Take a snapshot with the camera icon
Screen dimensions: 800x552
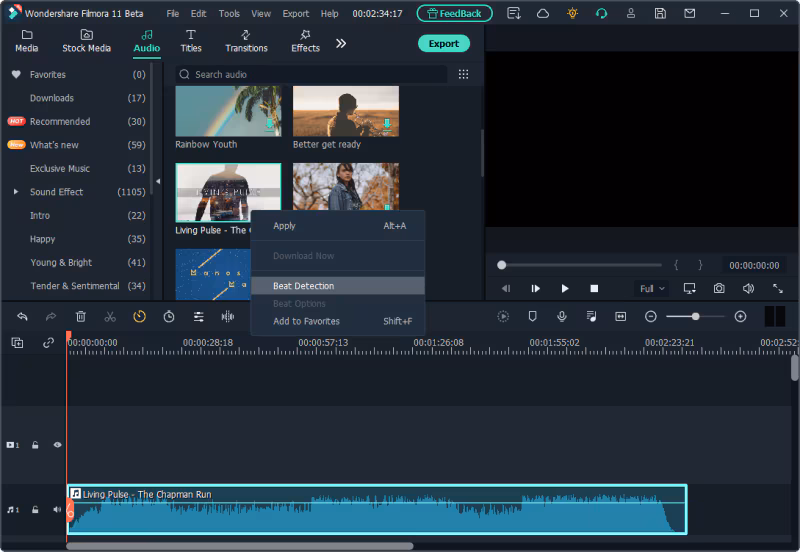(x=719, y=288)
